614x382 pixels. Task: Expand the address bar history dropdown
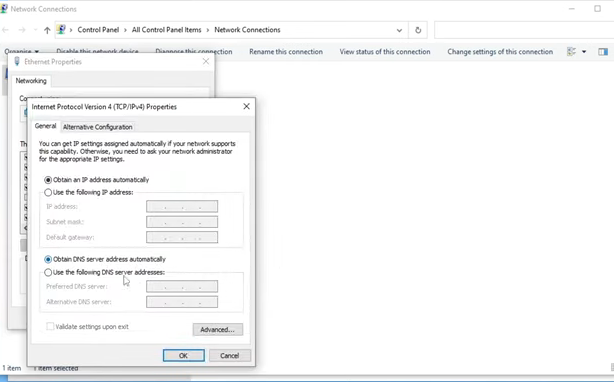point(399,30)
